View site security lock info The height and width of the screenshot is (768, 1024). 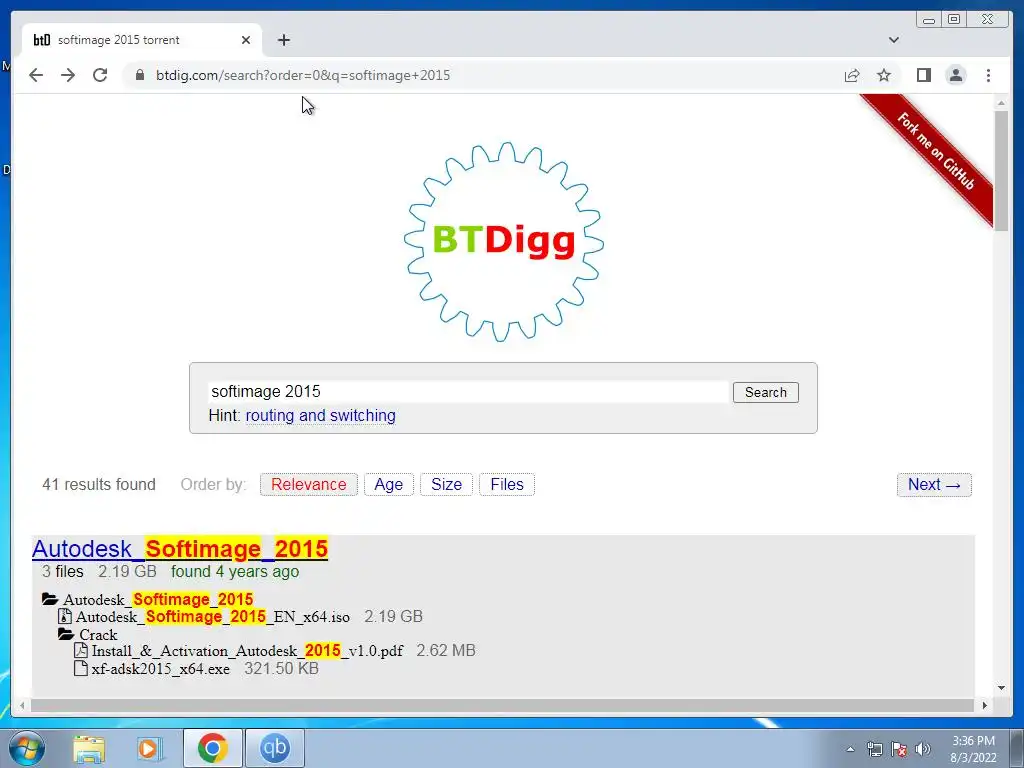tap(140, 75)
